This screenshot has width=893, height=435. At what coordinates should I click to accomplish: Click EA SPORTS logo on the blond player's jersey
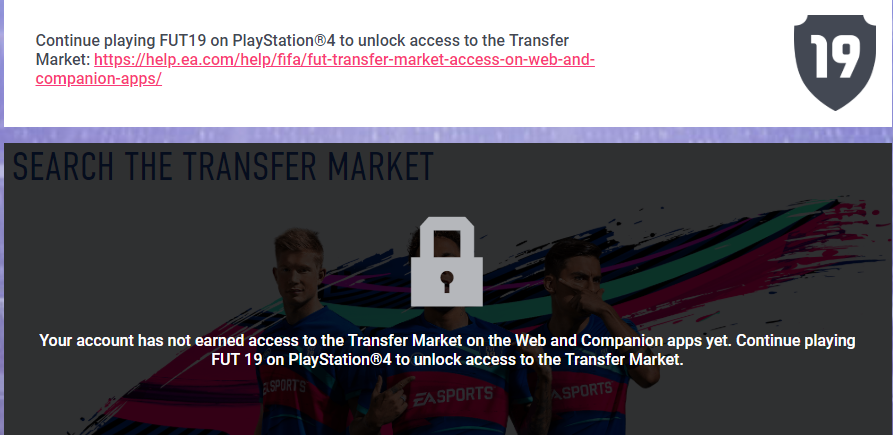point(283,388)
